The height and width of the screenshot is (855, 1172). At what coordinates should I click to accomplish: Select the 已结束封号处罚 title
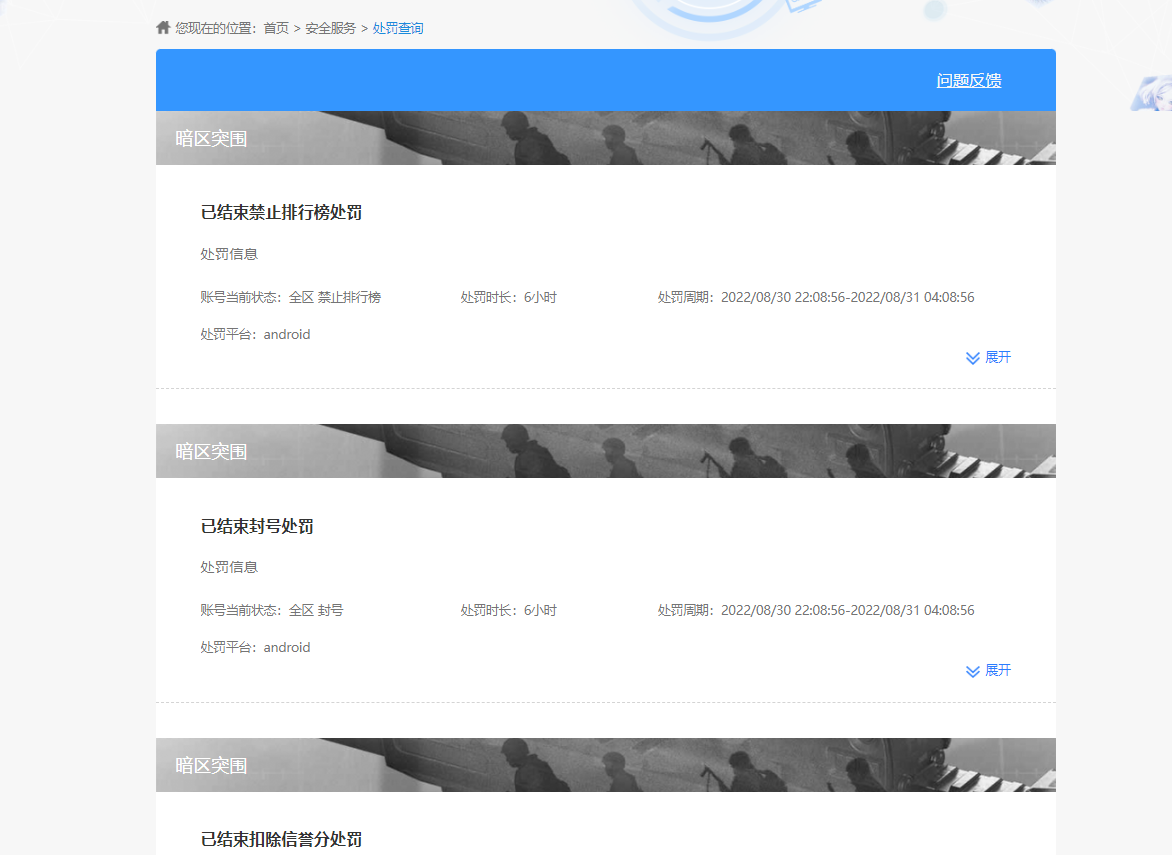point(256,526)
